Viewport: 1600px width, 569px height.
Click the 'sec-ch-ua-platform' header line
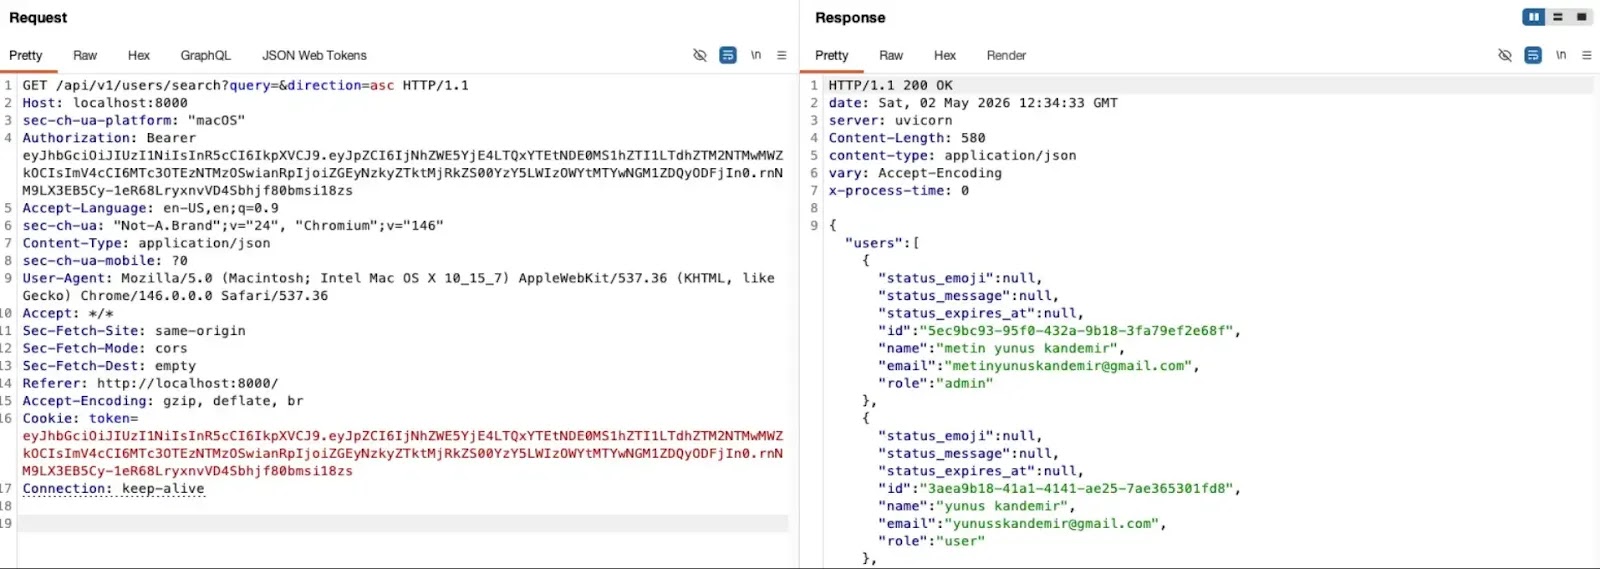click(134, 120)
